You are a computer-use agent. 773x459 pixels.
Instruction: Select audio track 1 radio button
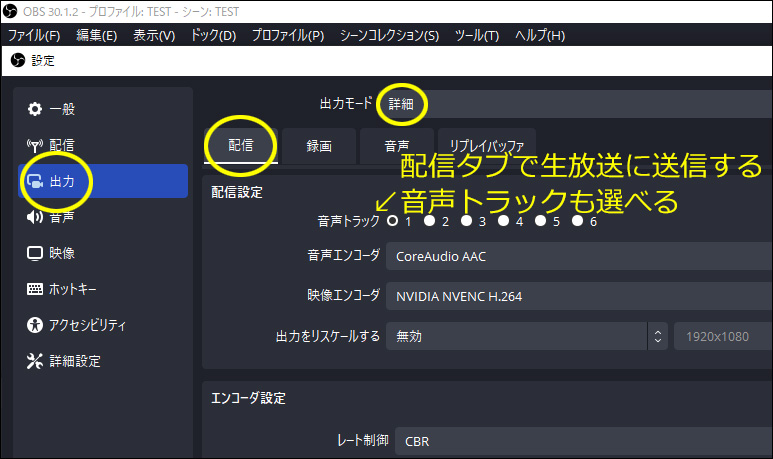tap(393, 221)
